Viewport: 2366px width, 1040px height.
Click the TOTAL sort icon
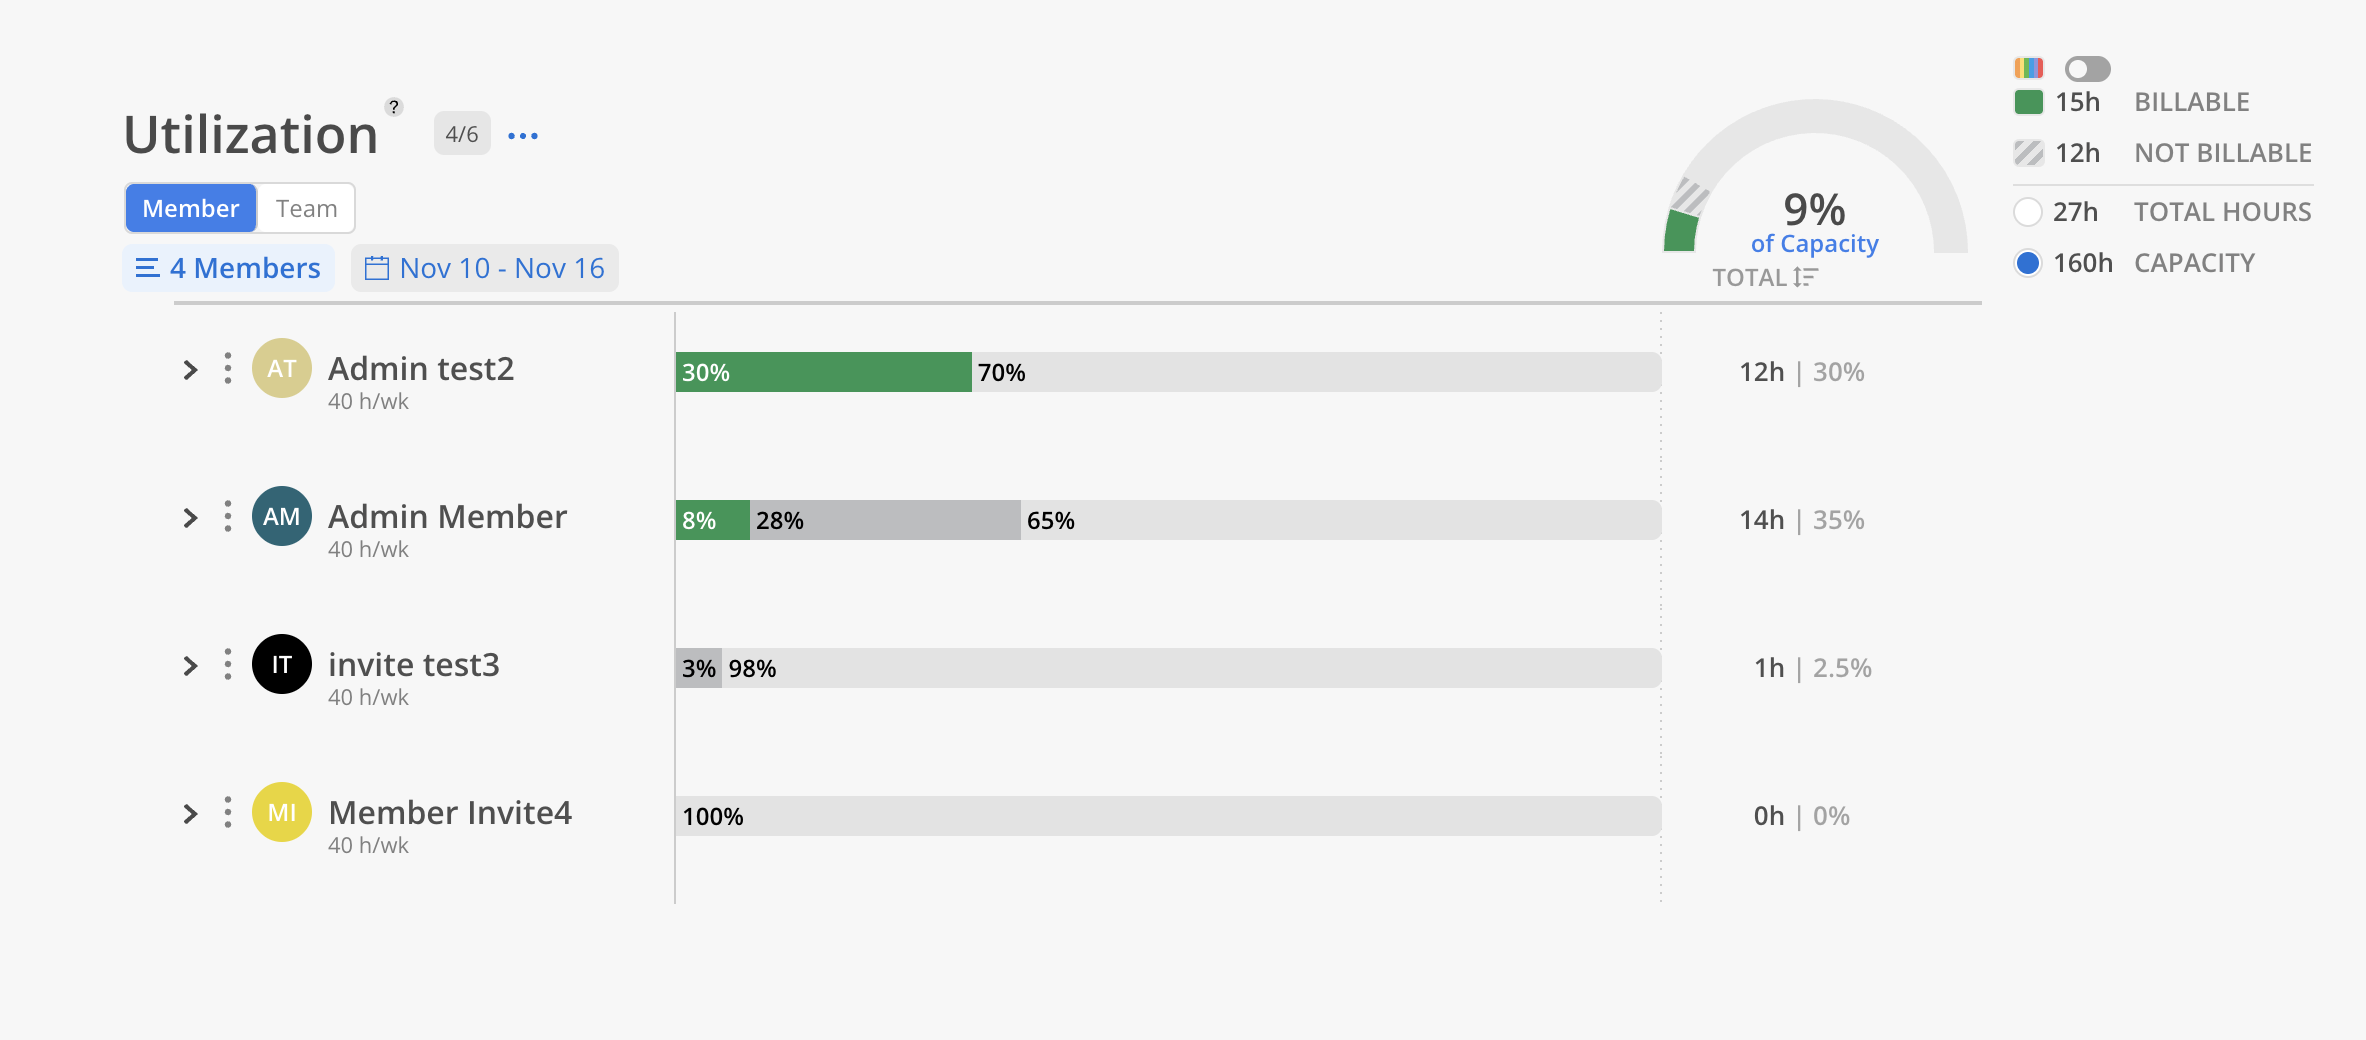(x=1805, y=277)
